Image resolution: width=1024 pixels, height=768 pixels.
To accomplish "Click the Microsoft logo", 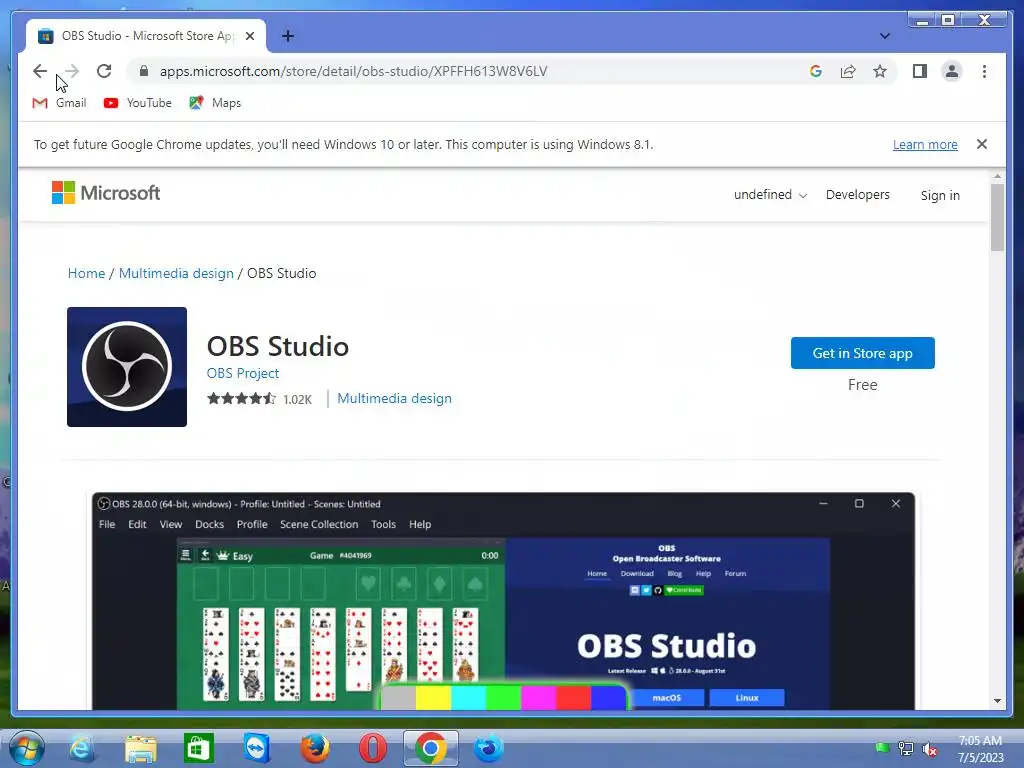I will 106,193.
